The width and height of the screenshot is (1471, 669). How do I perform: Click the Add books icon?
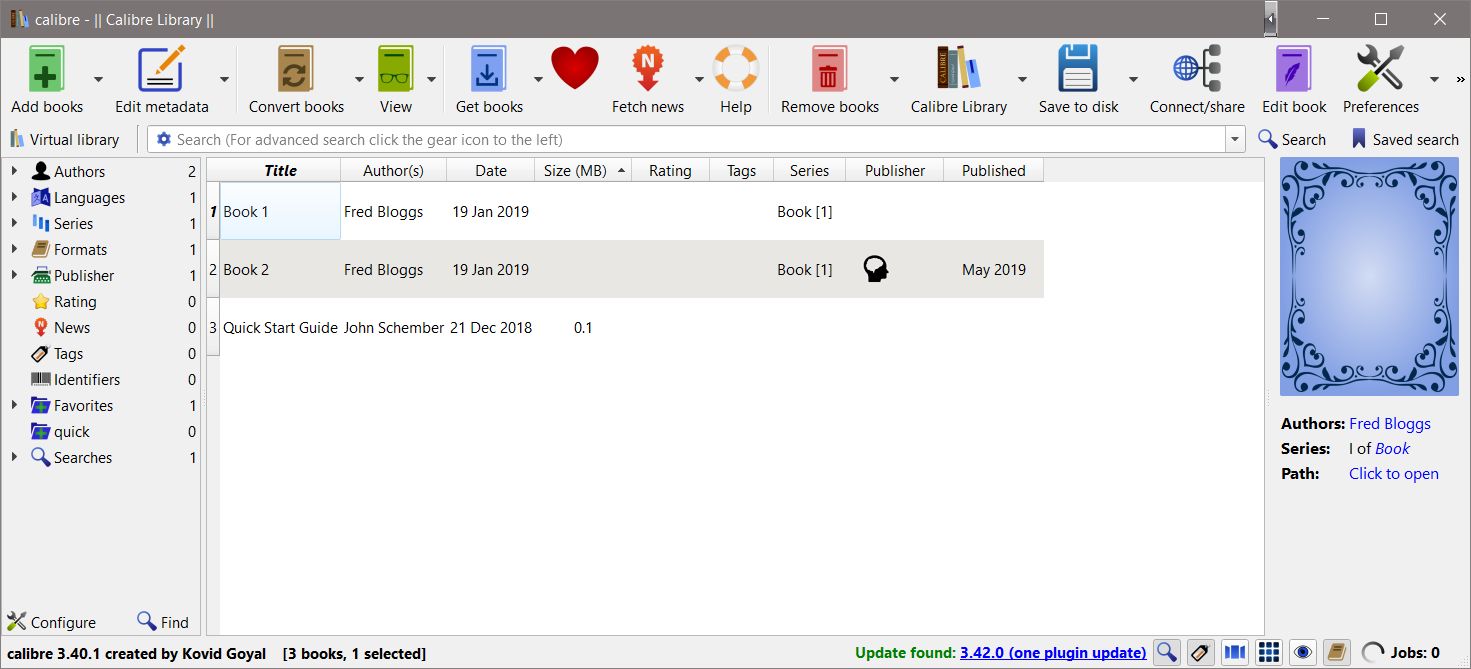click(x=47, y=69)
